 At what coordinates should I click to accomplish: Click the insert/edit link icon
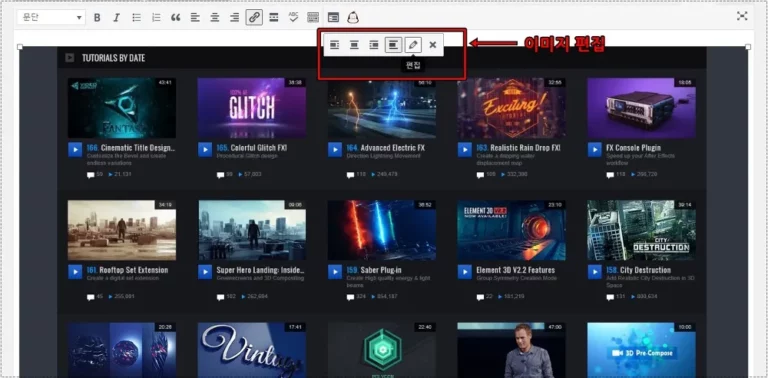(x=254, y=18)
